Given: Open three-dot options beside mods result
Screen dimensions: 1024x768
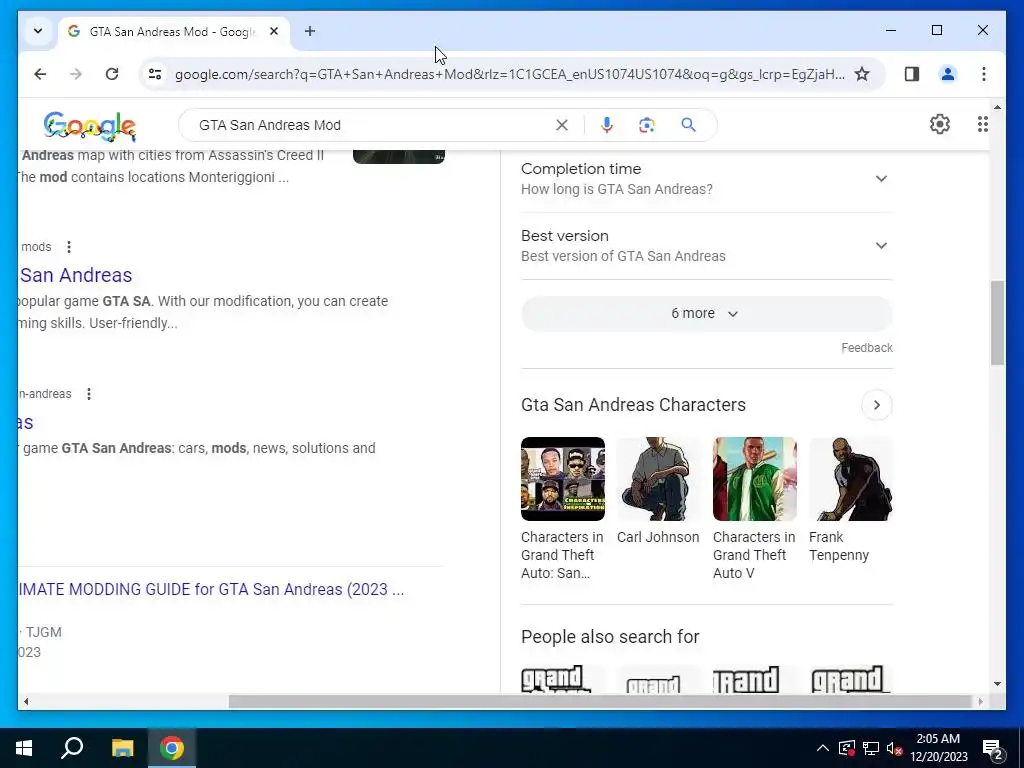Looking at the screenshot, I should (69, 247).
